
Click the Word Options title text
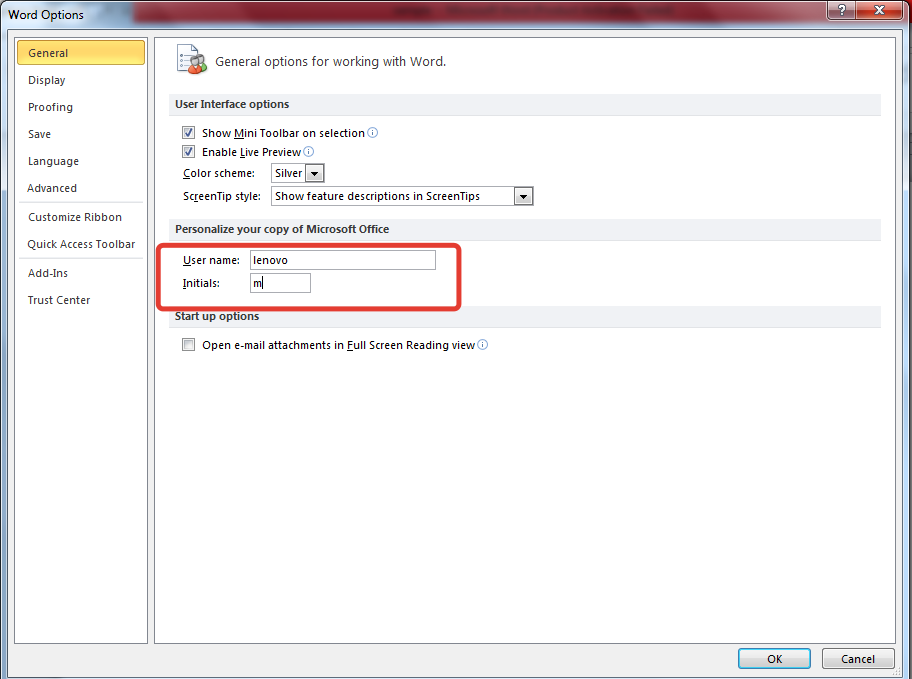[x=46, y=15]
